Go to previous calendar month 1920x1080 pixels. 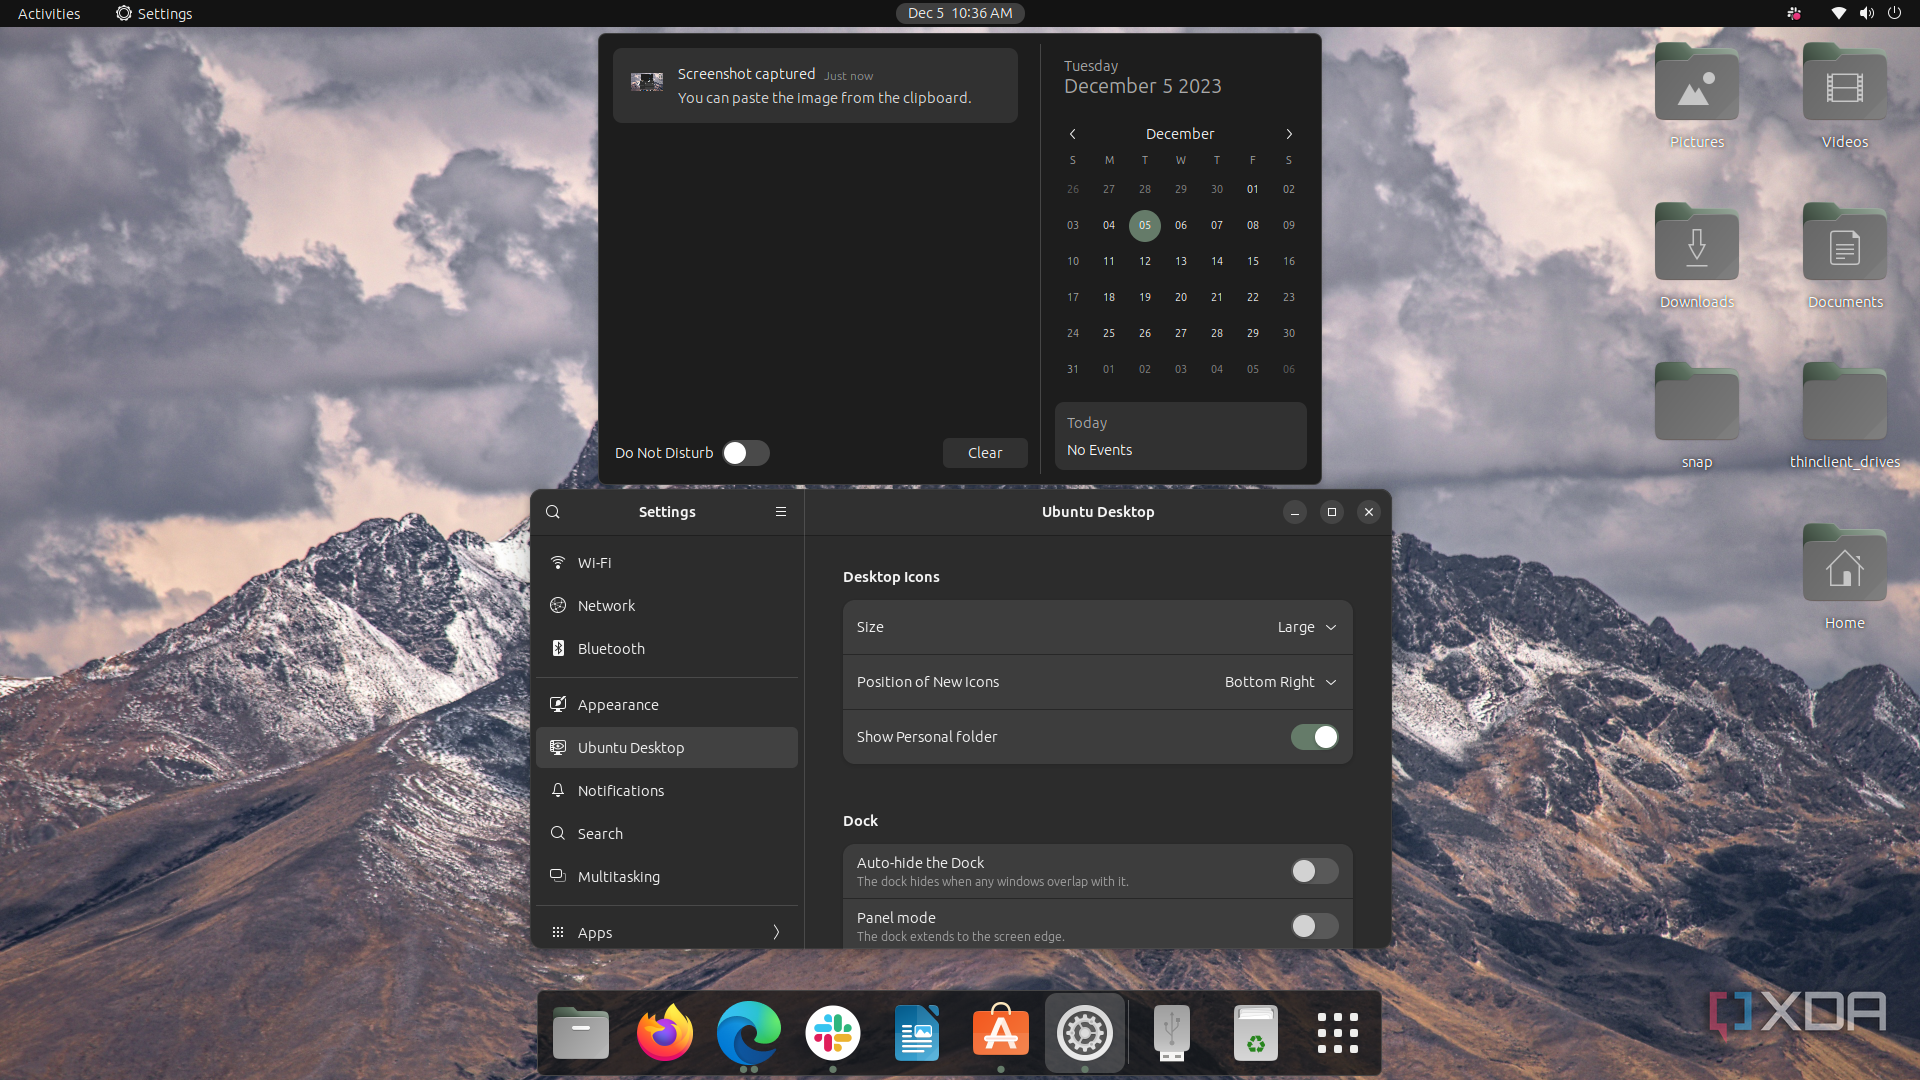point(1073,134)
